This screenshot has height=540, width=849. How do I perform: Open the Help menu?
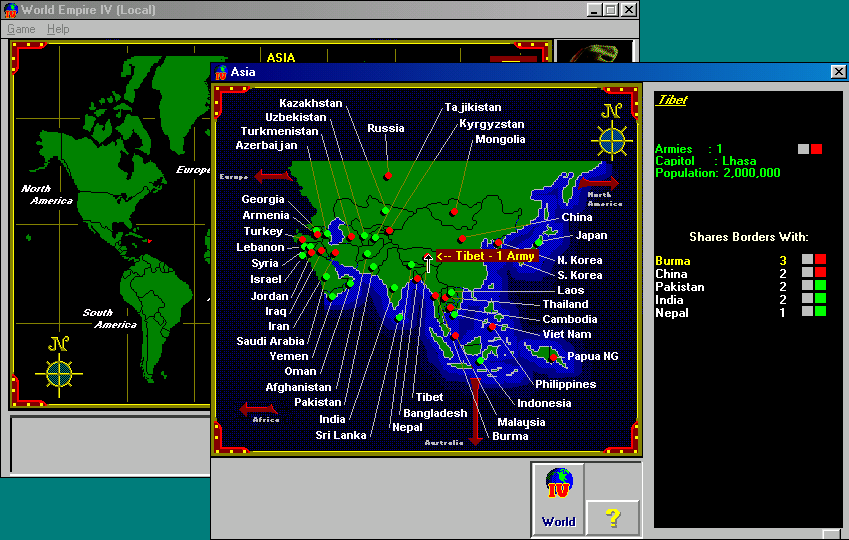[x=58, y=29]
